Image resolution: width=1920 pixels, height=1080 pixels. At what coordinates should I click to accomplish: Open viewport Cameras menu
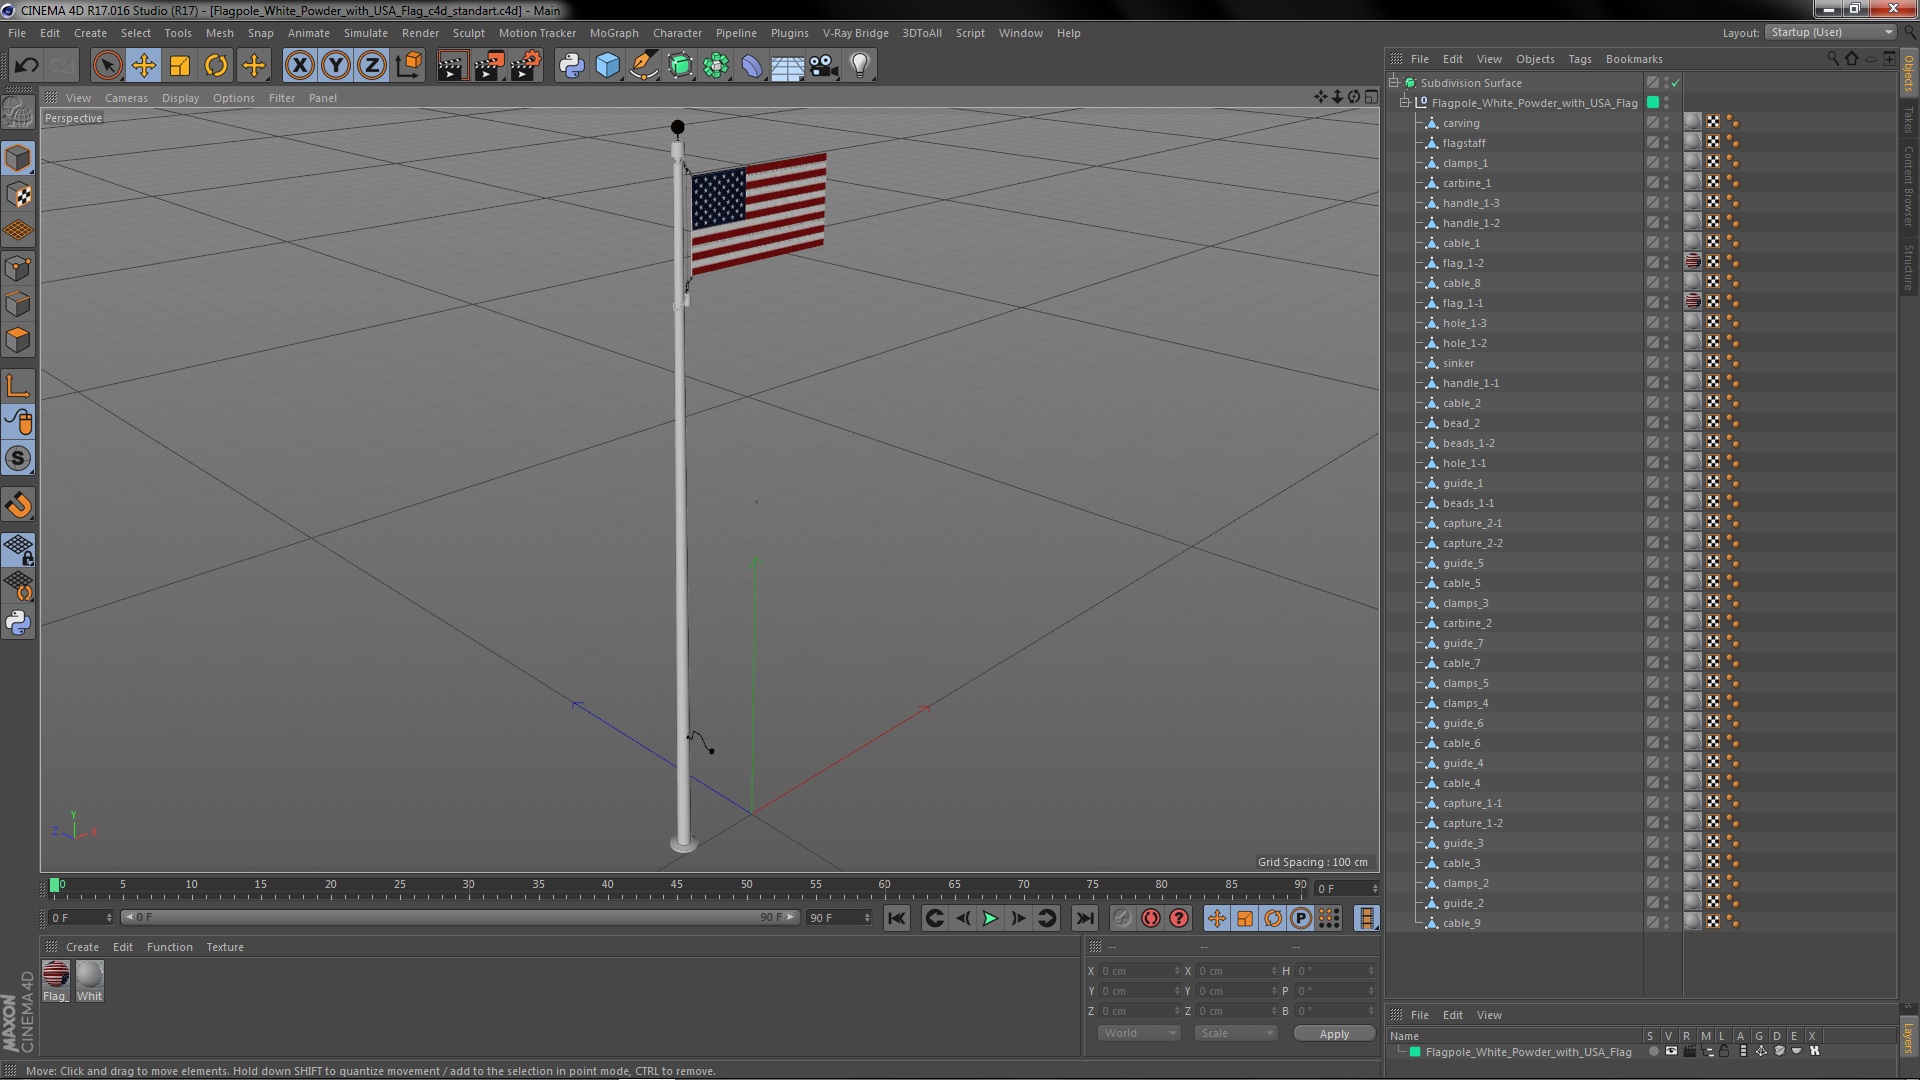point(126,98)
